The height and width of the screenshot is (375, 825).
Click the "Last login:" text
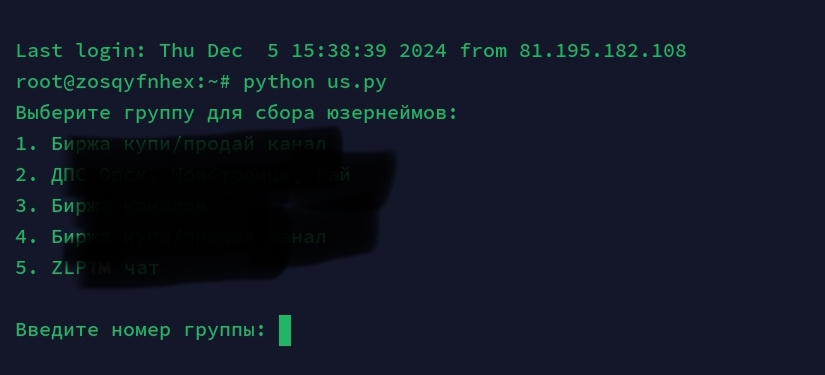(82, 51)
